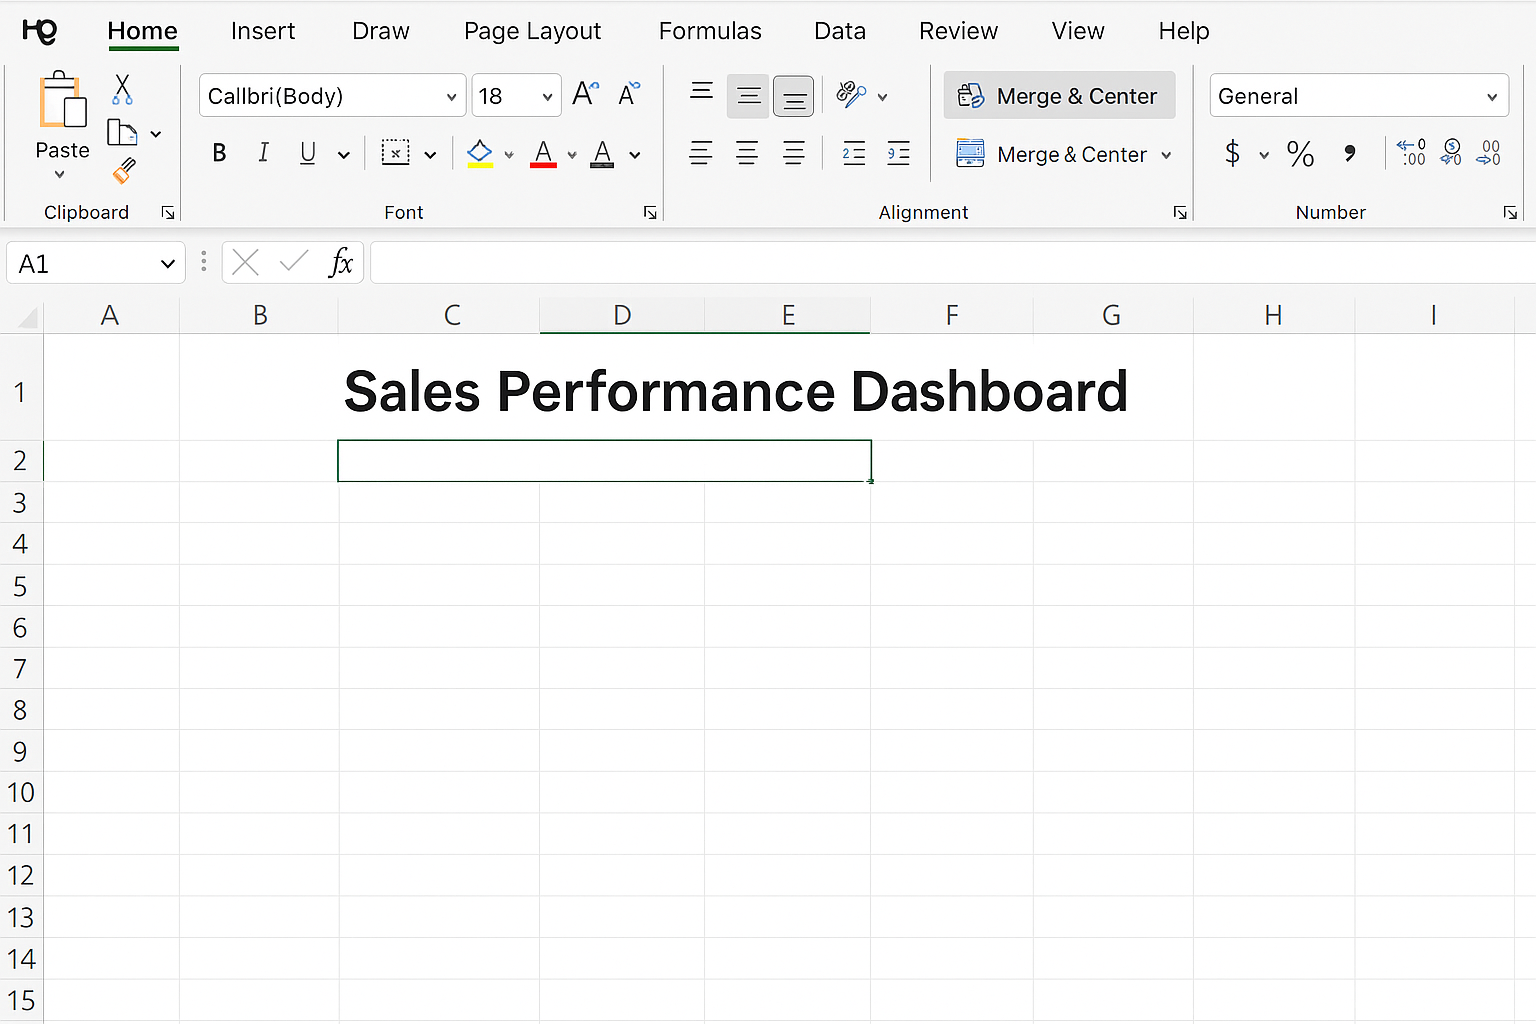This screenshot has width=1536, height=1024.
Task: Open the Page Layout tab
Action: click(532, 31)
